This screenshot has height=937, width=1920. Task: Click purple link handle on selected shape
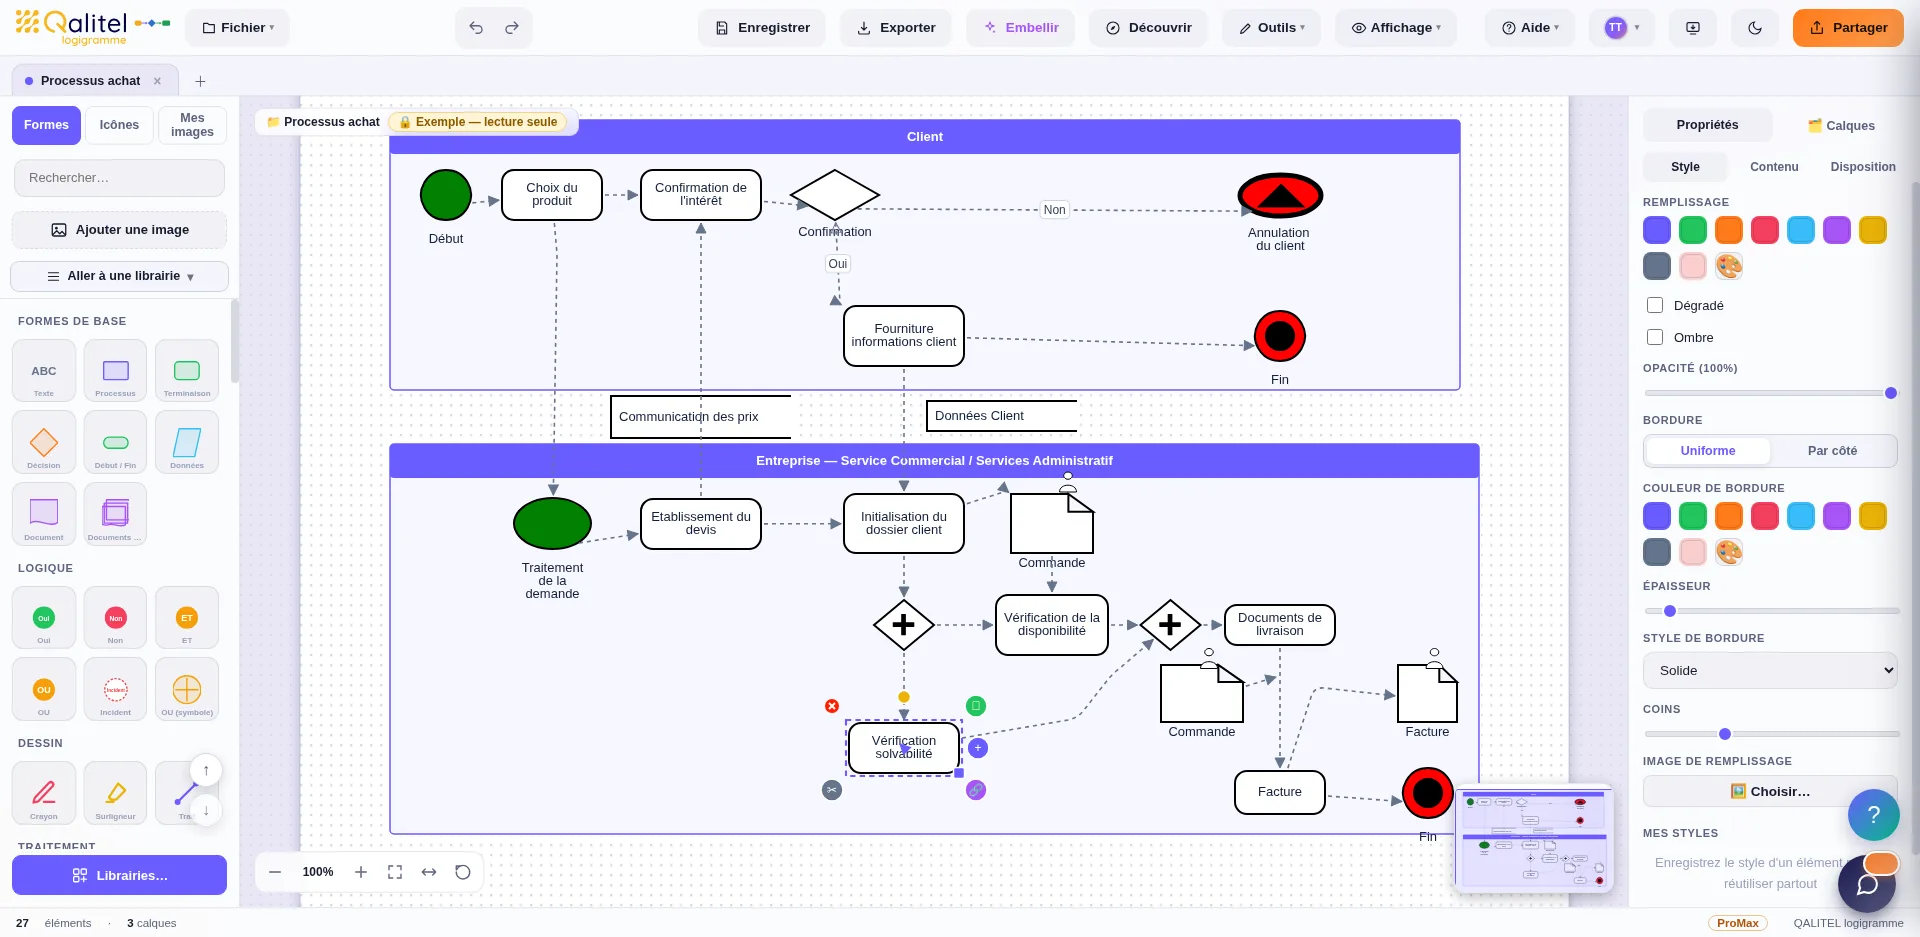[976, 790]
